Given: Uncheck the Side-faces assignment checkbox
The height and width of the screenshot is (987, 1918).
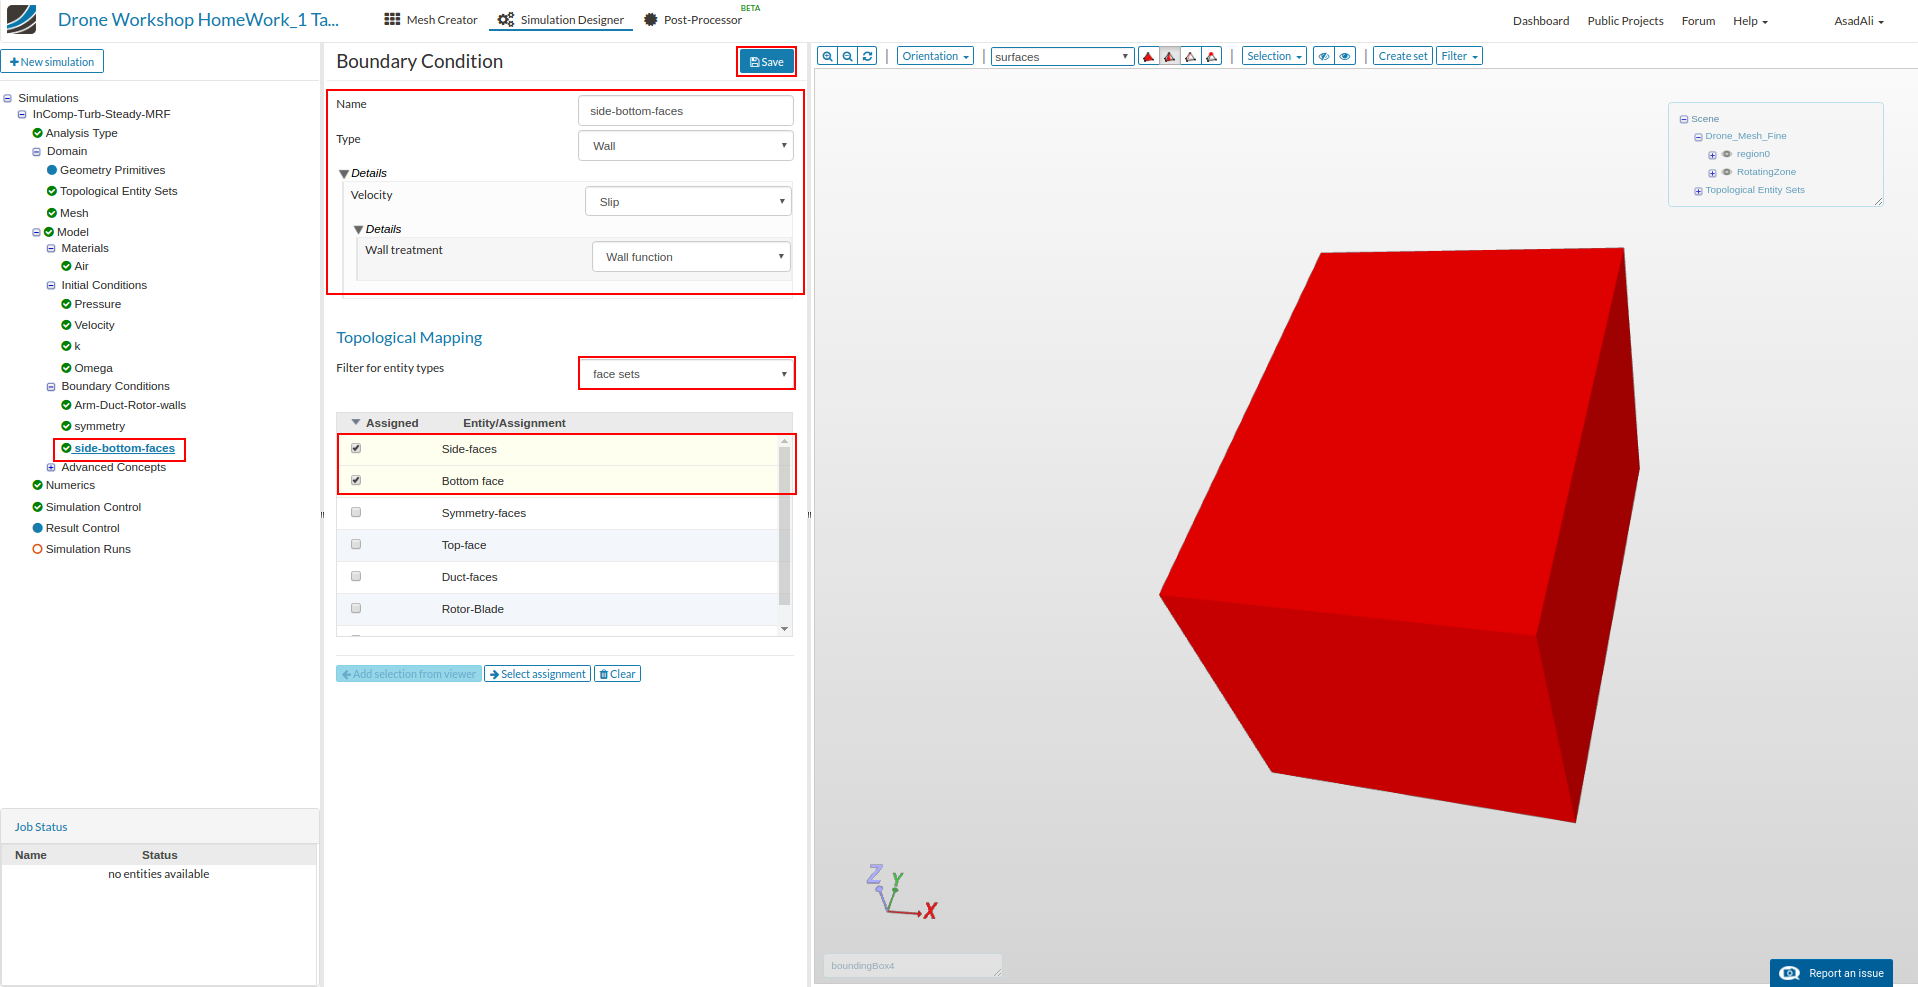Looking at the screenshot, I should 356,448.
